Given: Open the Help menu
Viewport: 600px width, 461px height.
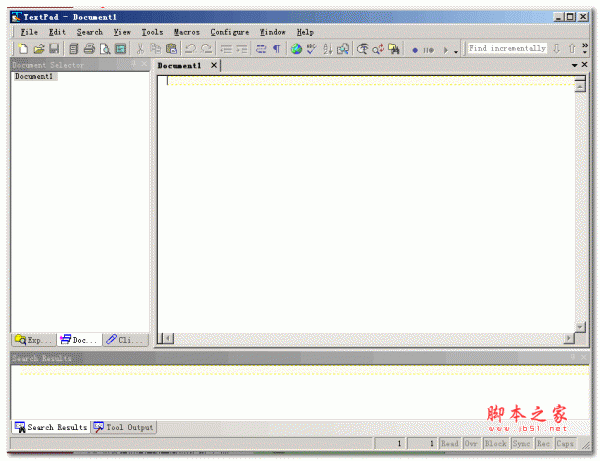Looking at the screenshot, I should (x=305, y=32).
